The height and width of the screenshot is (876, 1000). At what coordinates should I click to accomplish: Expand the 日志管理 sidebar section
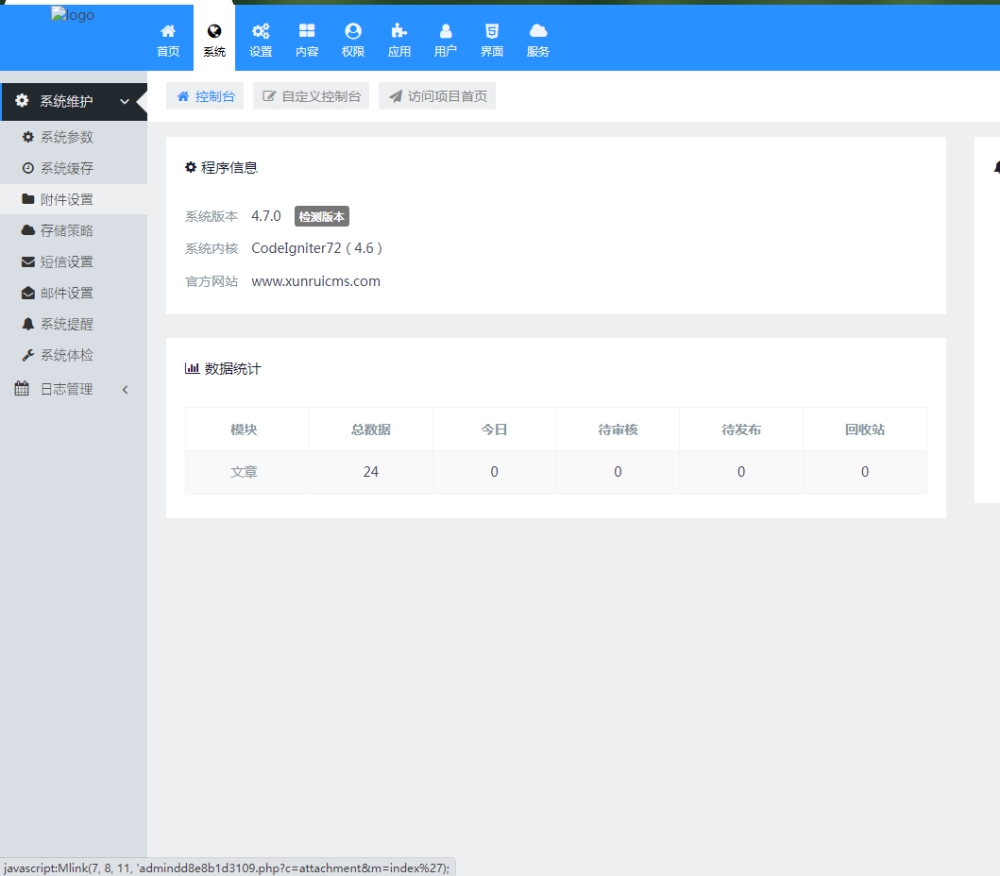coord(73,389)
